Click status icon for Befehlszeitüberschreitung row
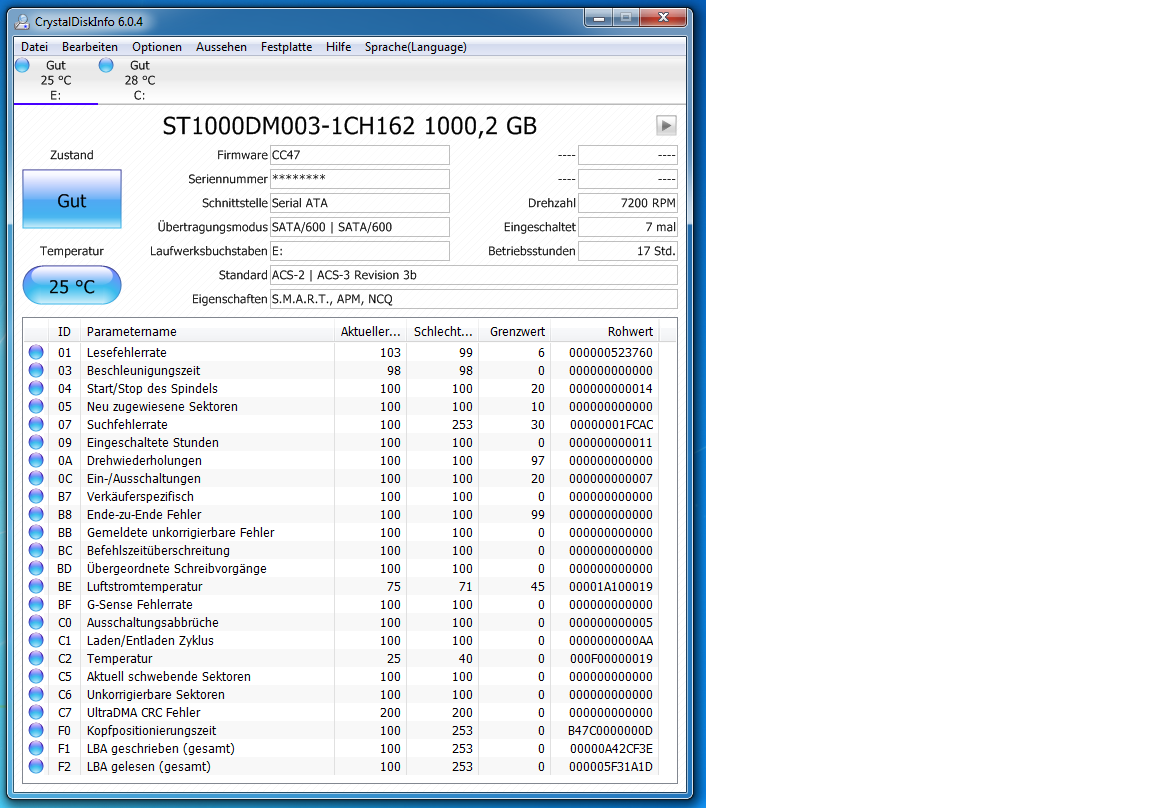 tap(36, 550)
